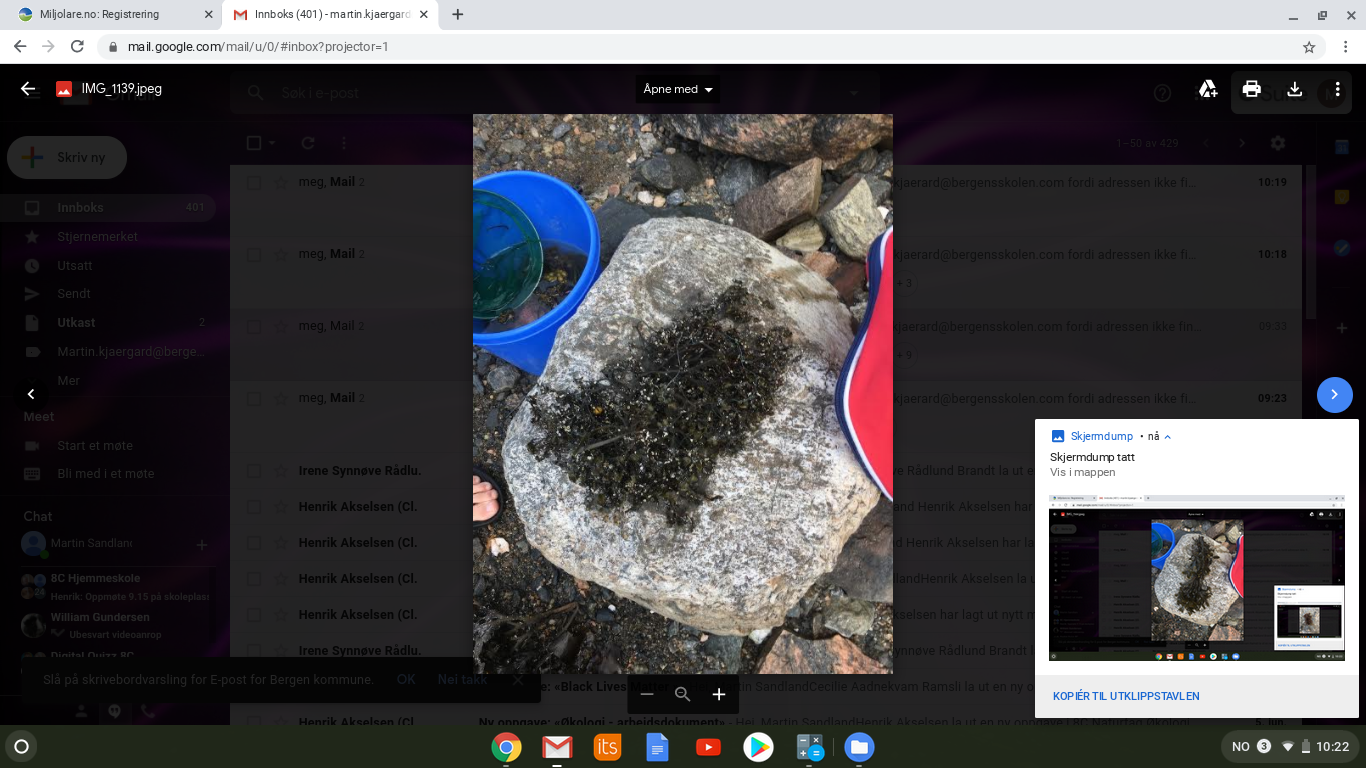
Task: Collapse the Skjermdump notification
Action: coord(1167,437)
